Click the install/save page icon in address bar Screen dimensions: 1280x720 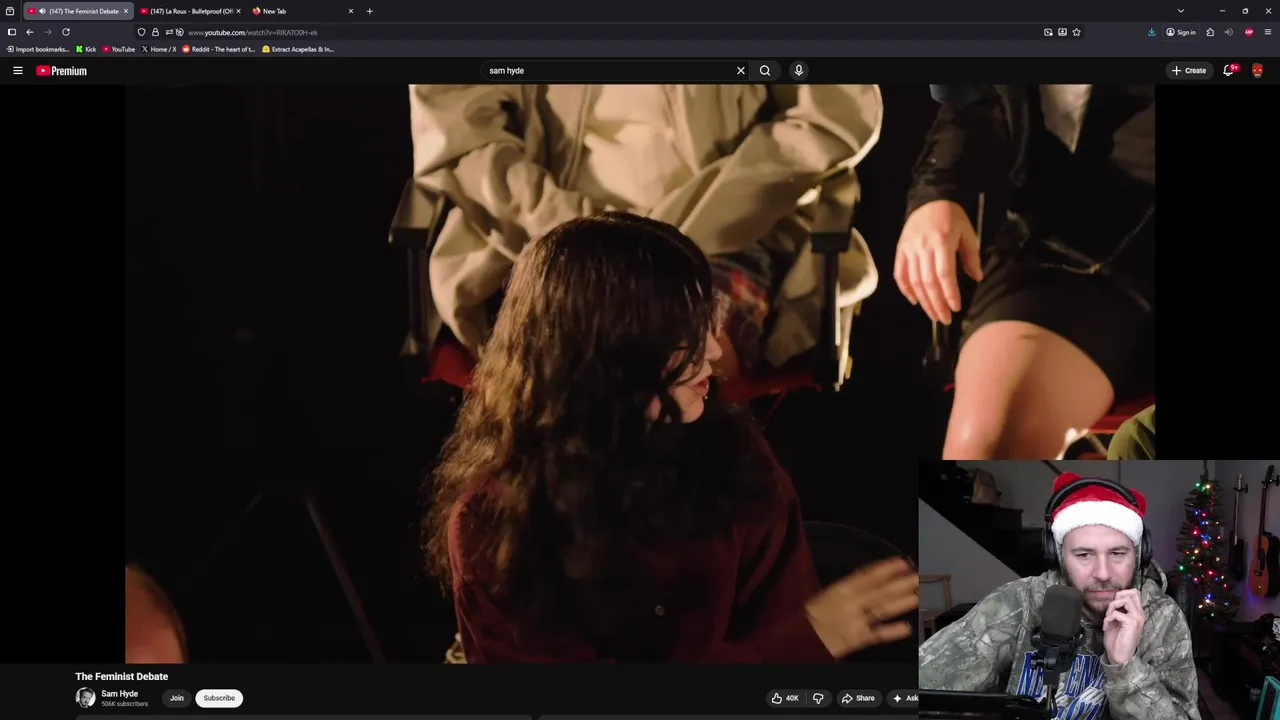pyautogui.click(x=1062, y=32)
